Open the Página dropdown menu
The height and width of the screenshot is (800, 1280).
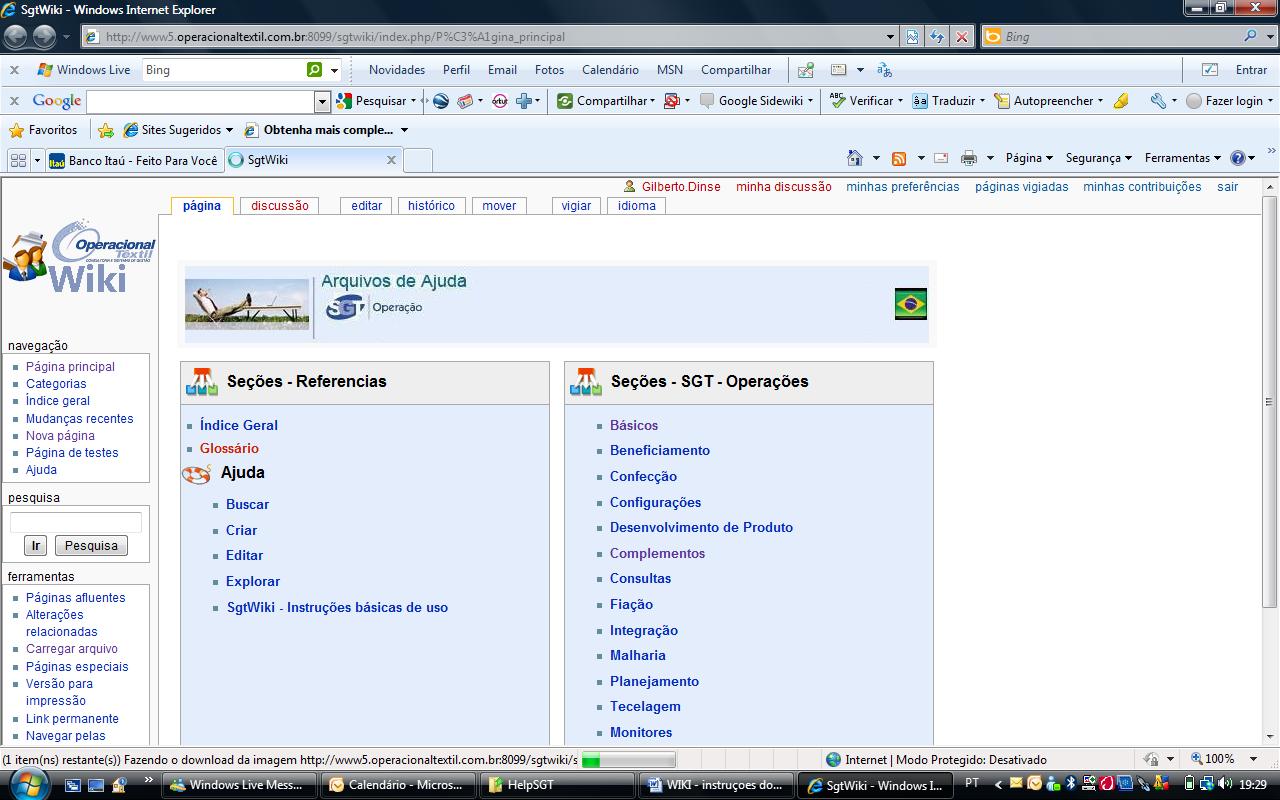[x=1029, y=158]
